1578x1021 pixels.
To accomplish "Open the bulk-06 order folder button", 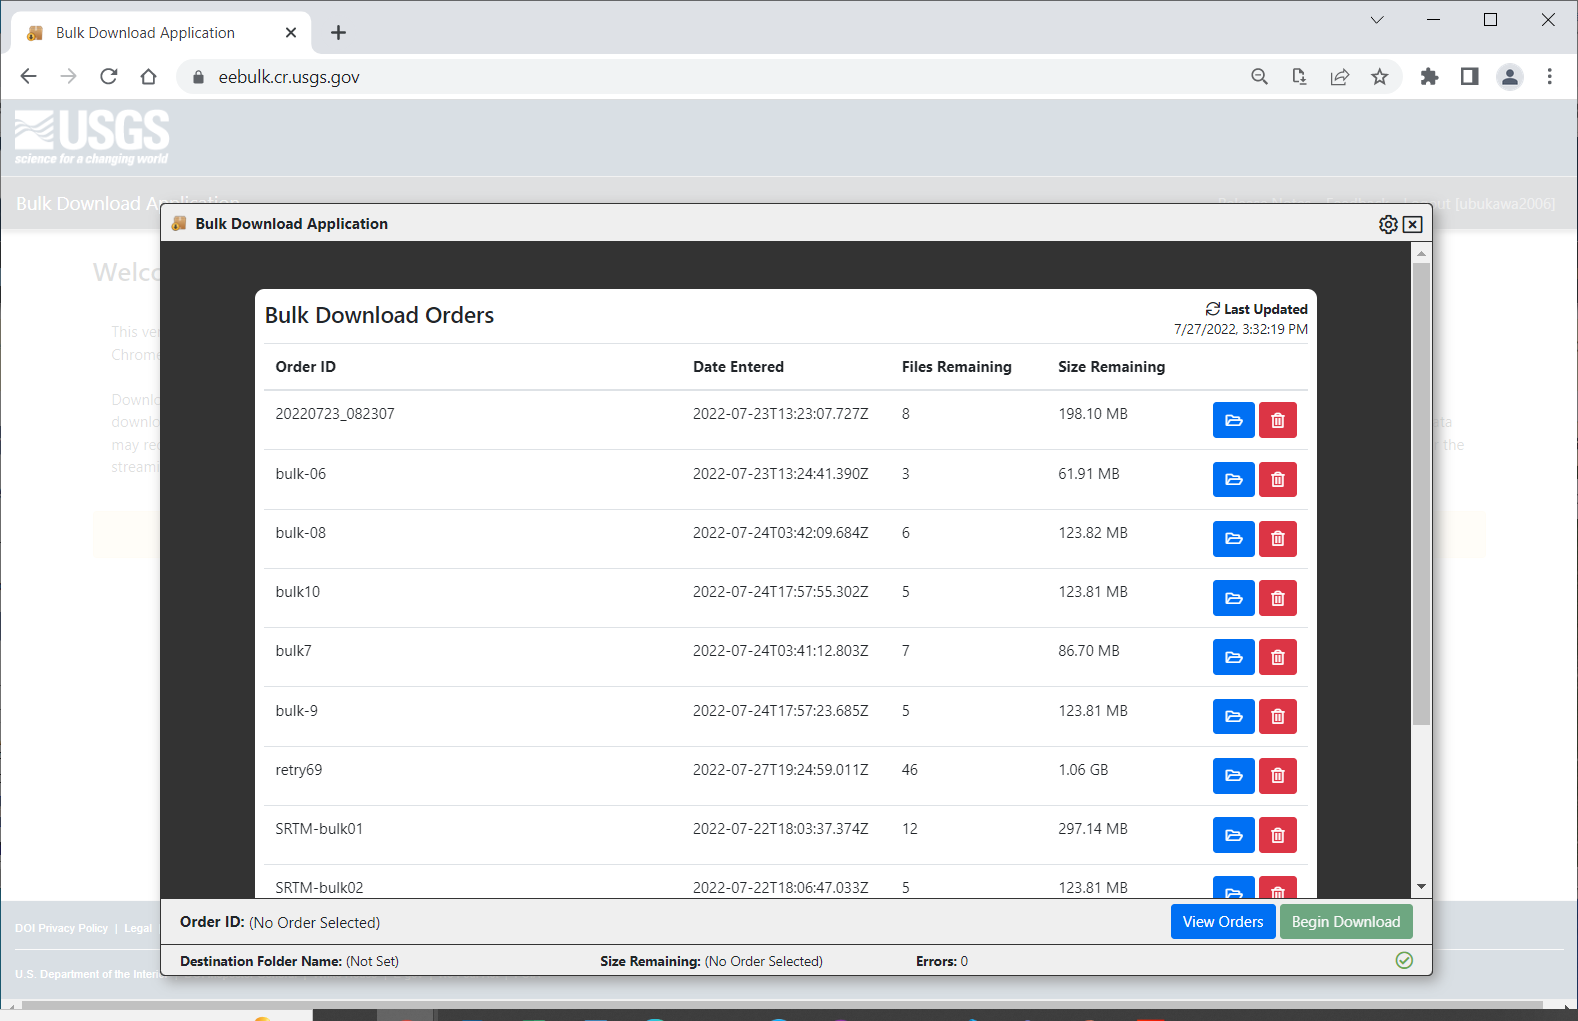I will click(x=1233, y=479).
